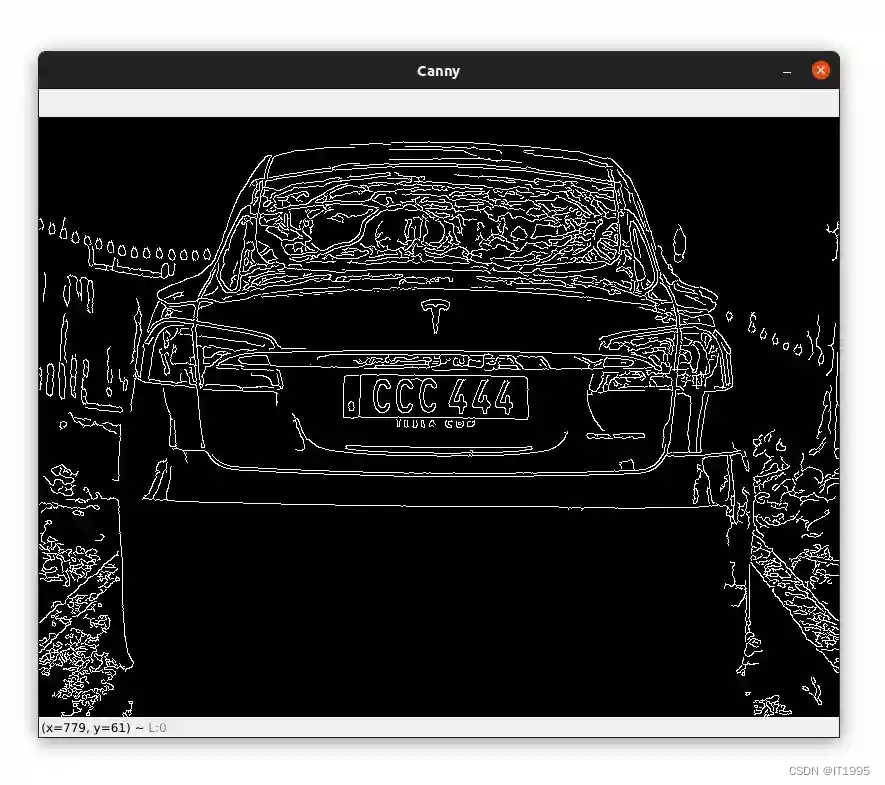The image size is (885, 785).
Task: Click the minimize button on the Canny window
Action: (x=787, y=70)
